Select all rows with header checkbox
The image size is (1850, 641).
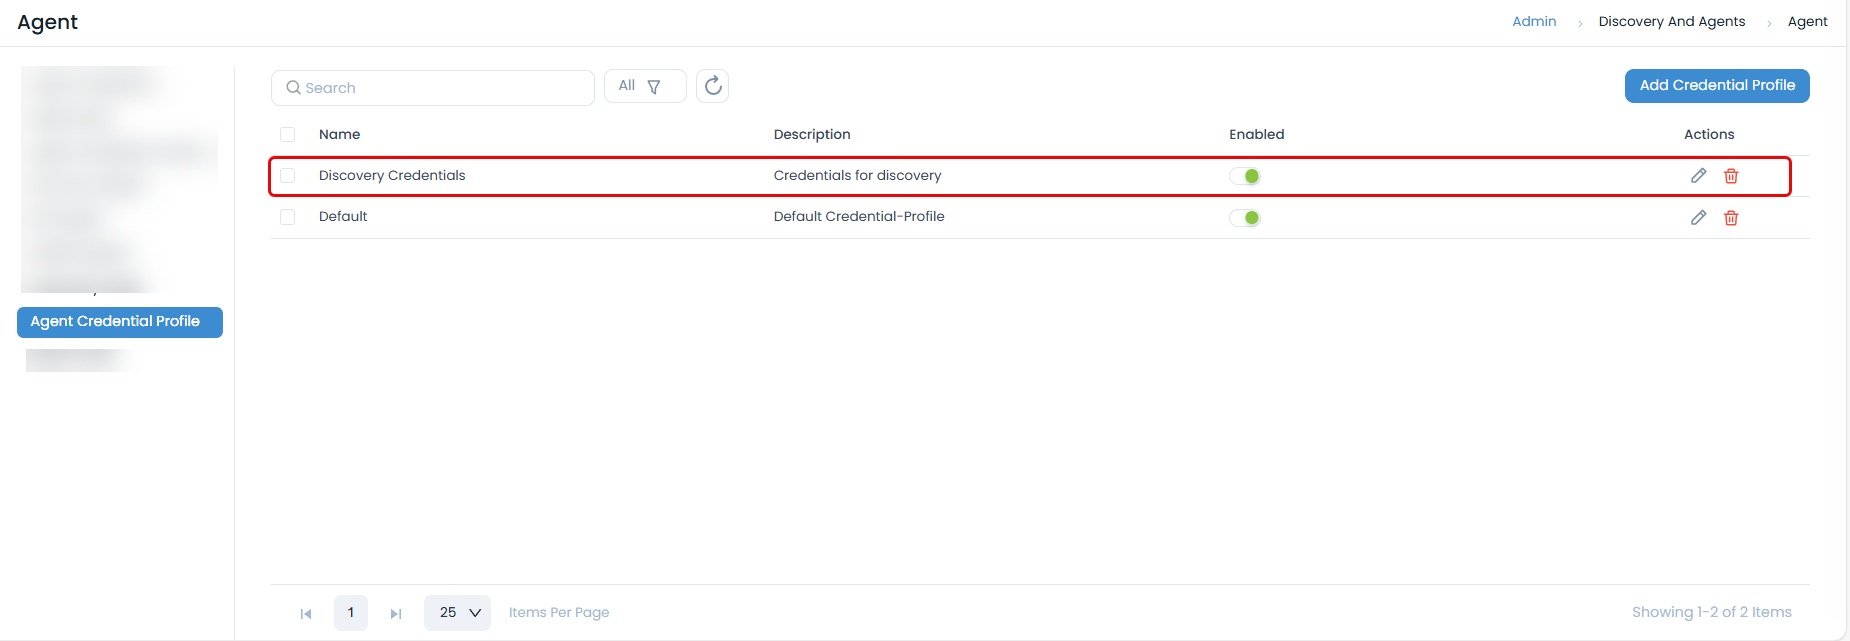[288, 134]
